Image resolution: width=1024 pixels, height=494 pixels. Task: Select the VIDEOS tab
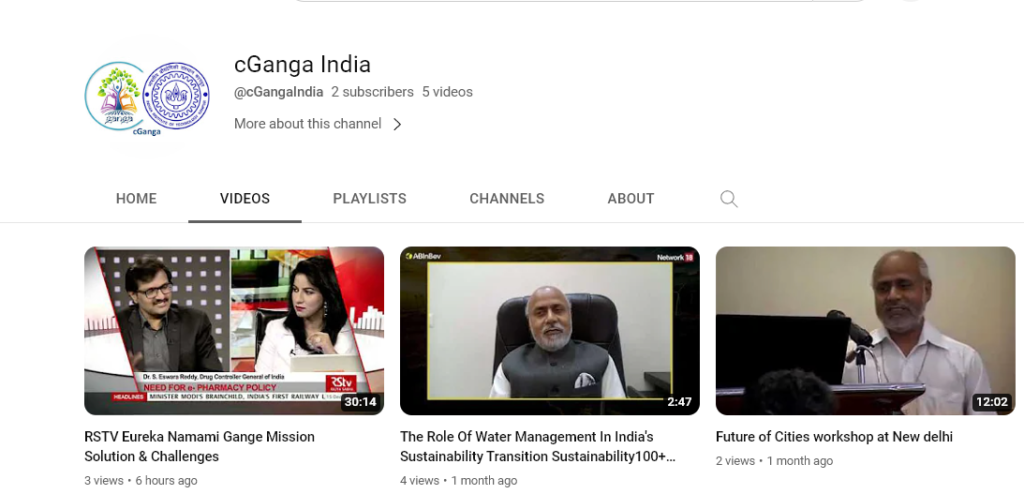pyautogui.click(x=245, y=199)
